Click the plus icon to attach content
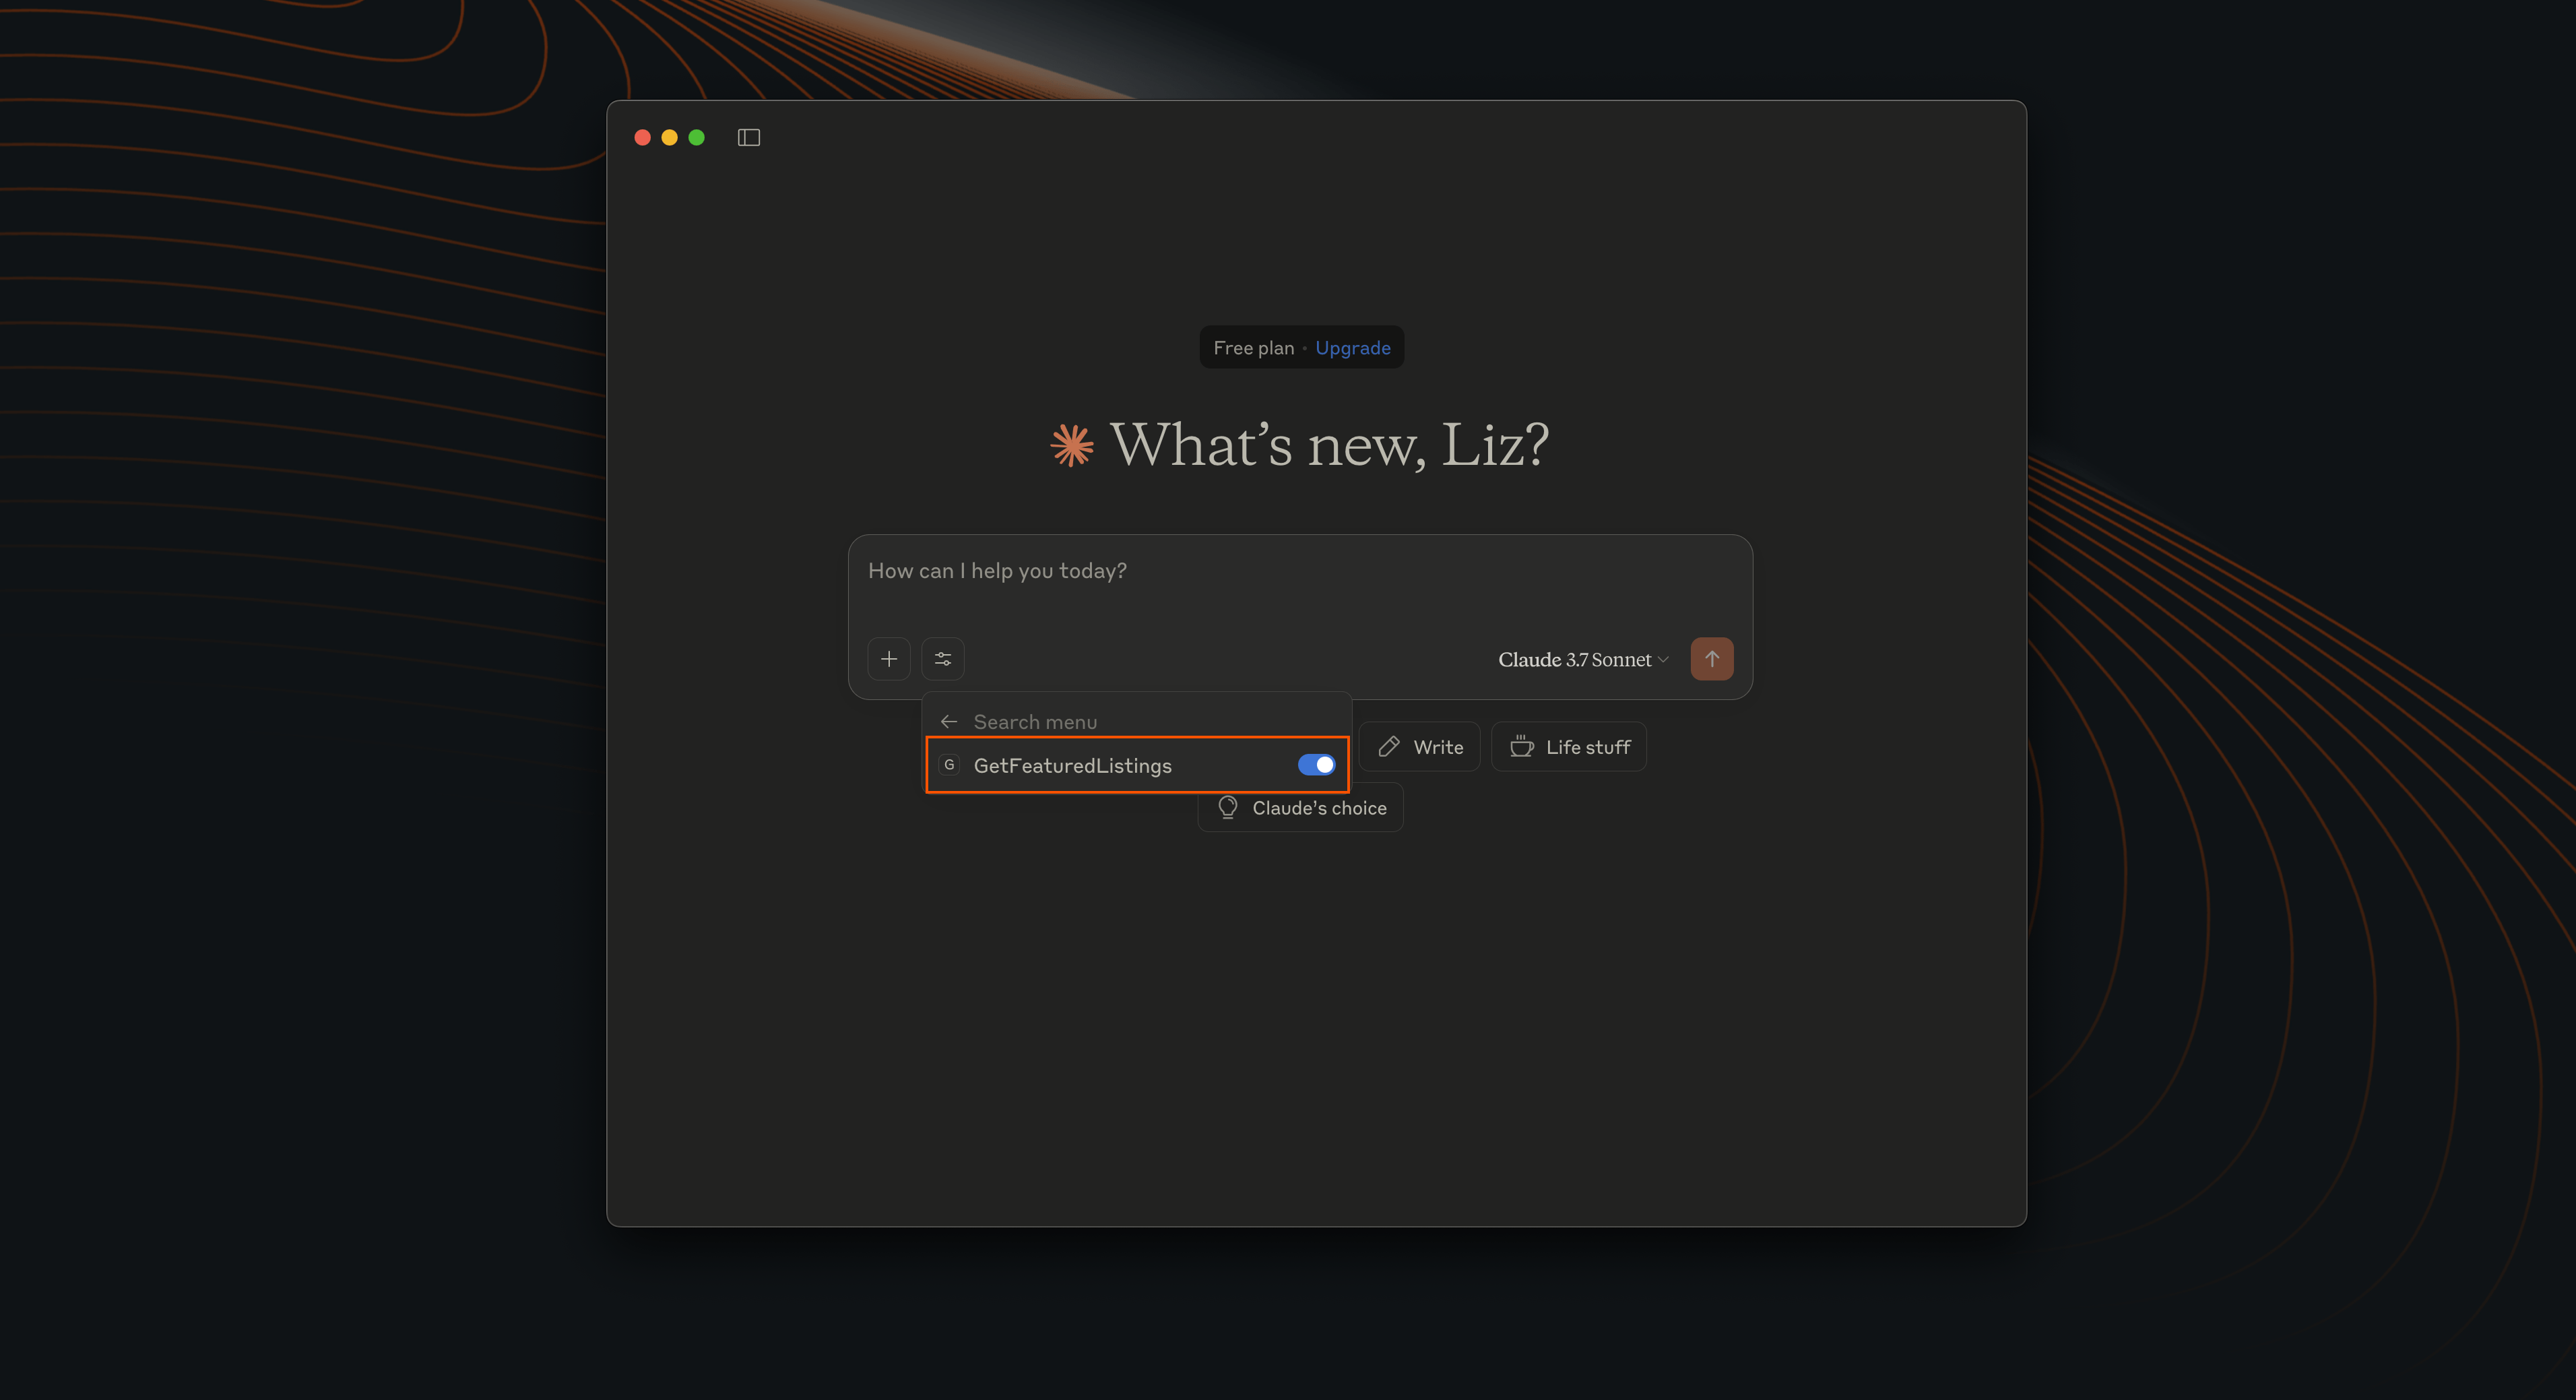 pos(889,658)
